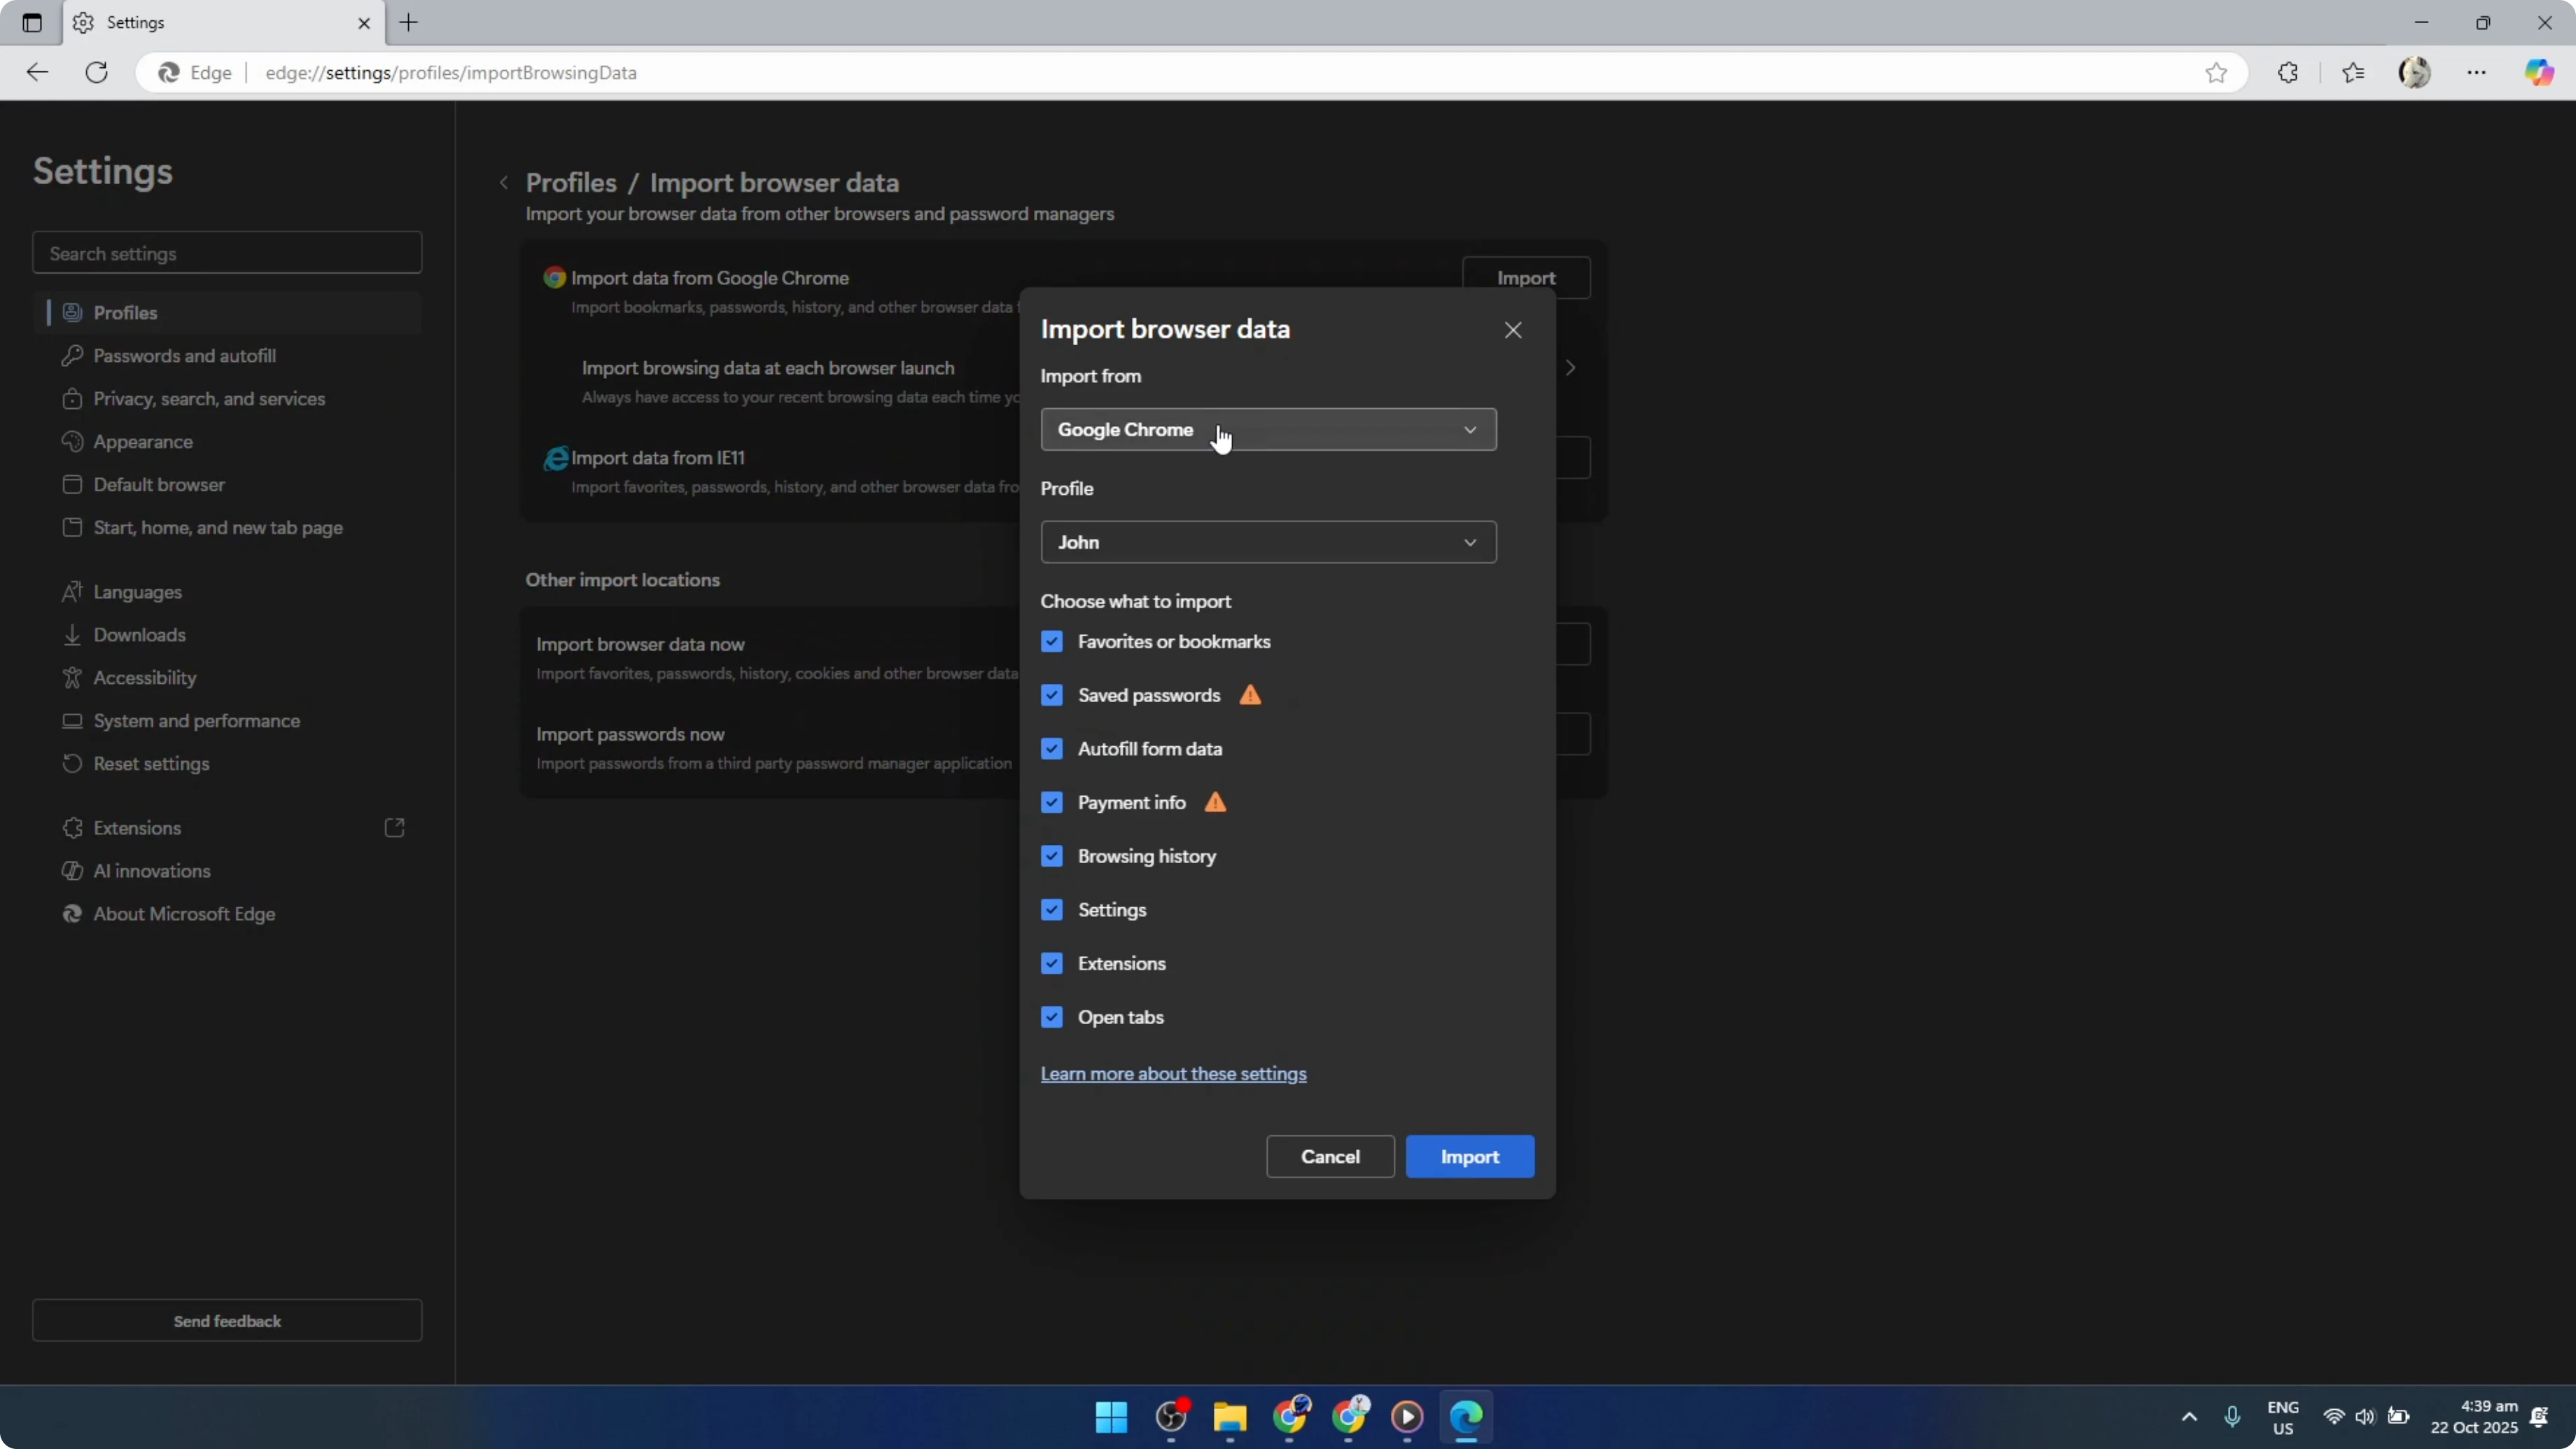This screenshot has width=2576, height=1449.
Task: Uncheck Browsing history
Action: tap(1052, 856)
